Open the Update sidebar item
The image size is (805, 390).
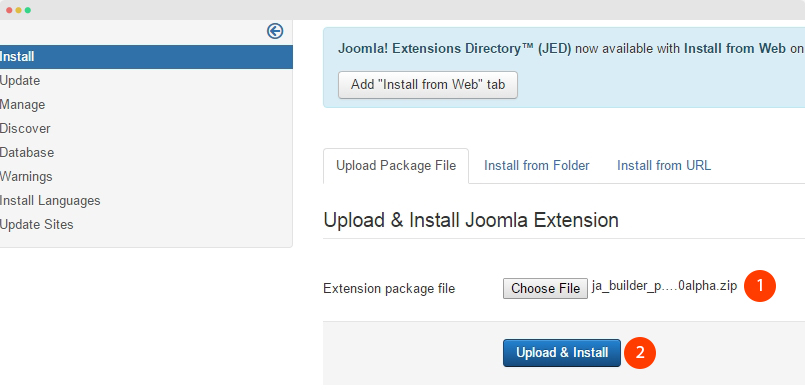(x=146, y=81)
